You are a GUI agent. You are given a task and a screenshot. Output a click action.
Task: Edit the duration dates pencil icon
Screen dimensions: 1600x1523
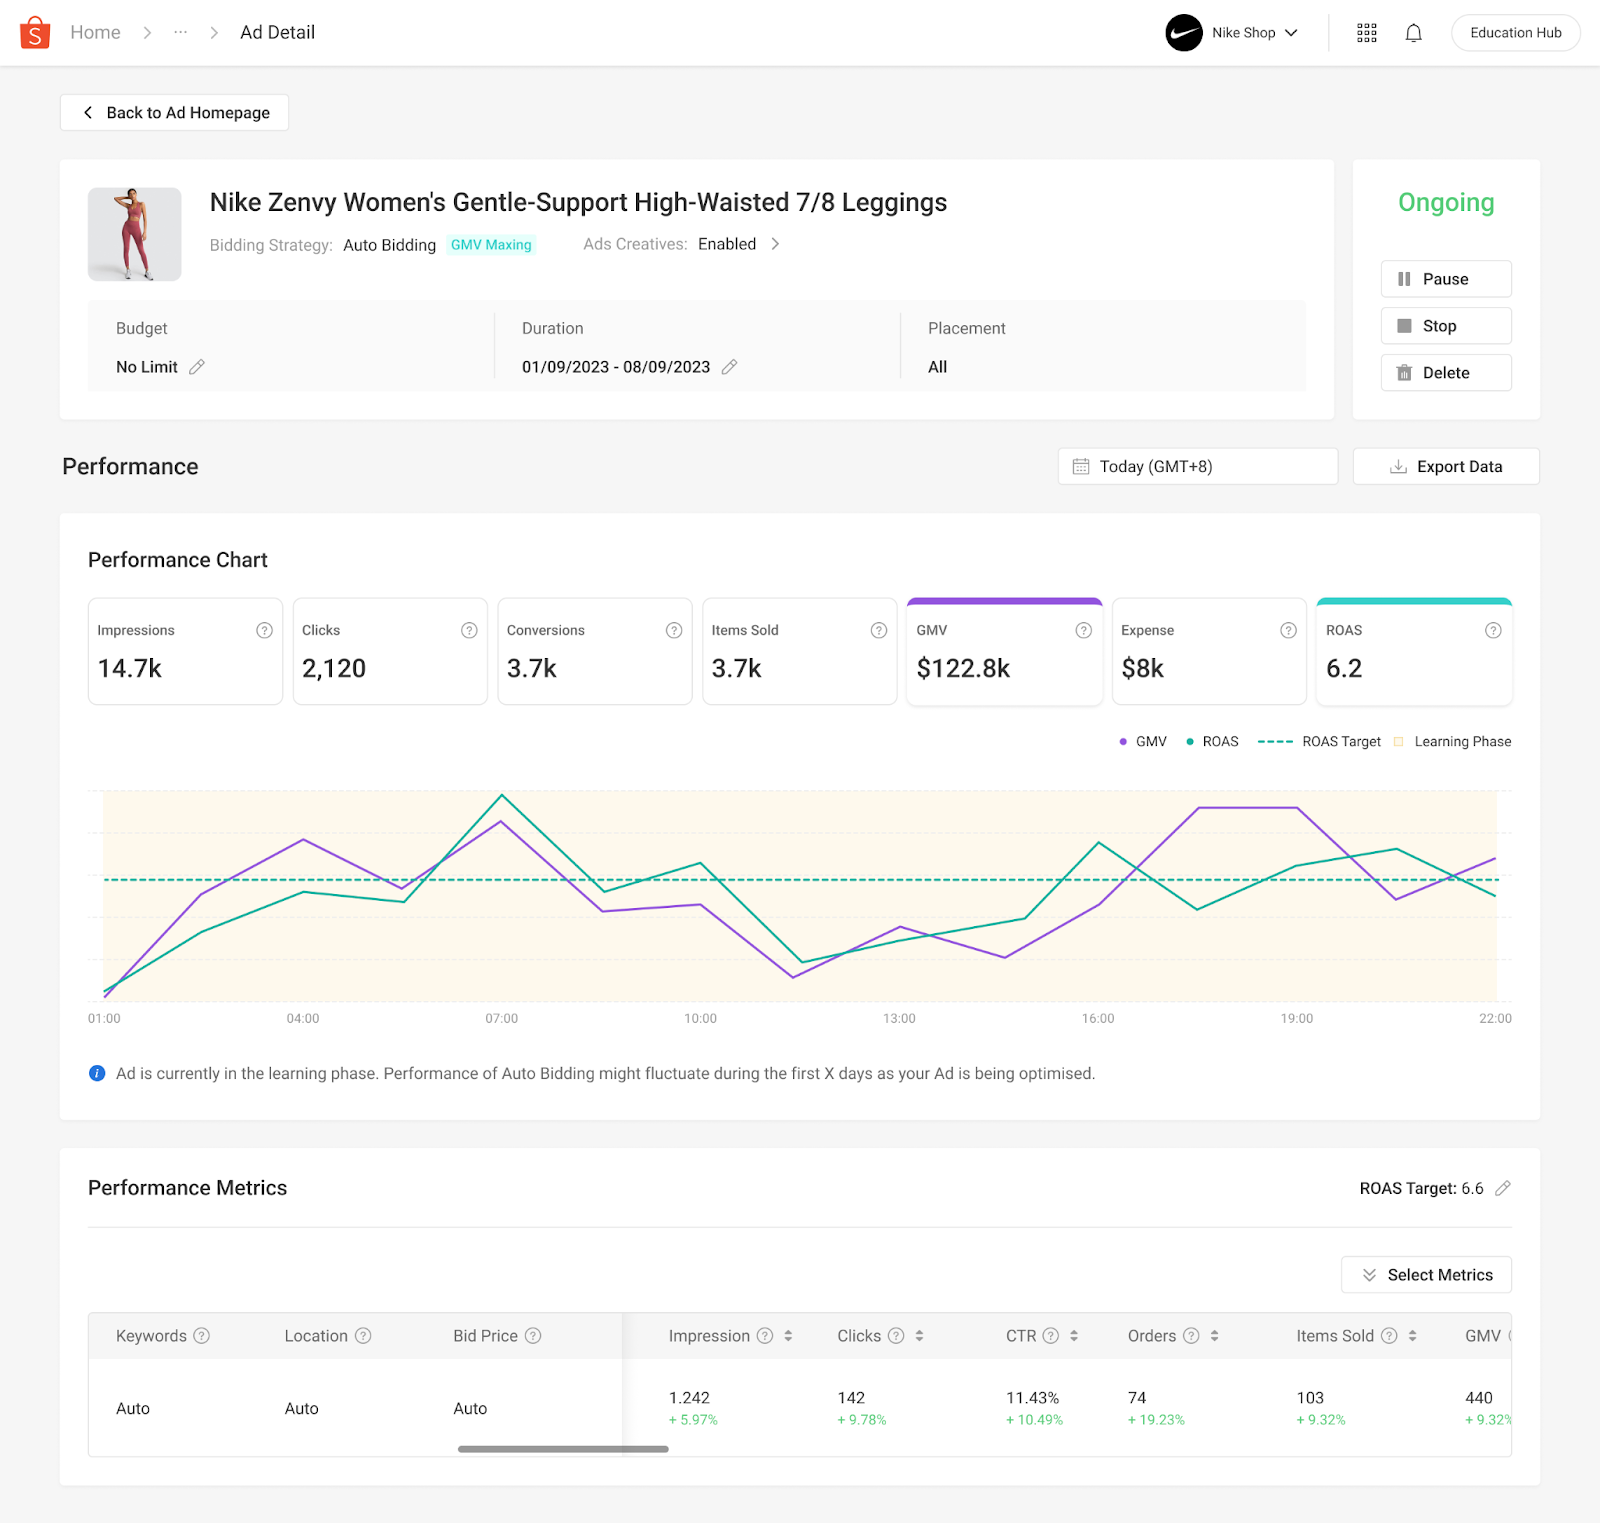(730, 367)
